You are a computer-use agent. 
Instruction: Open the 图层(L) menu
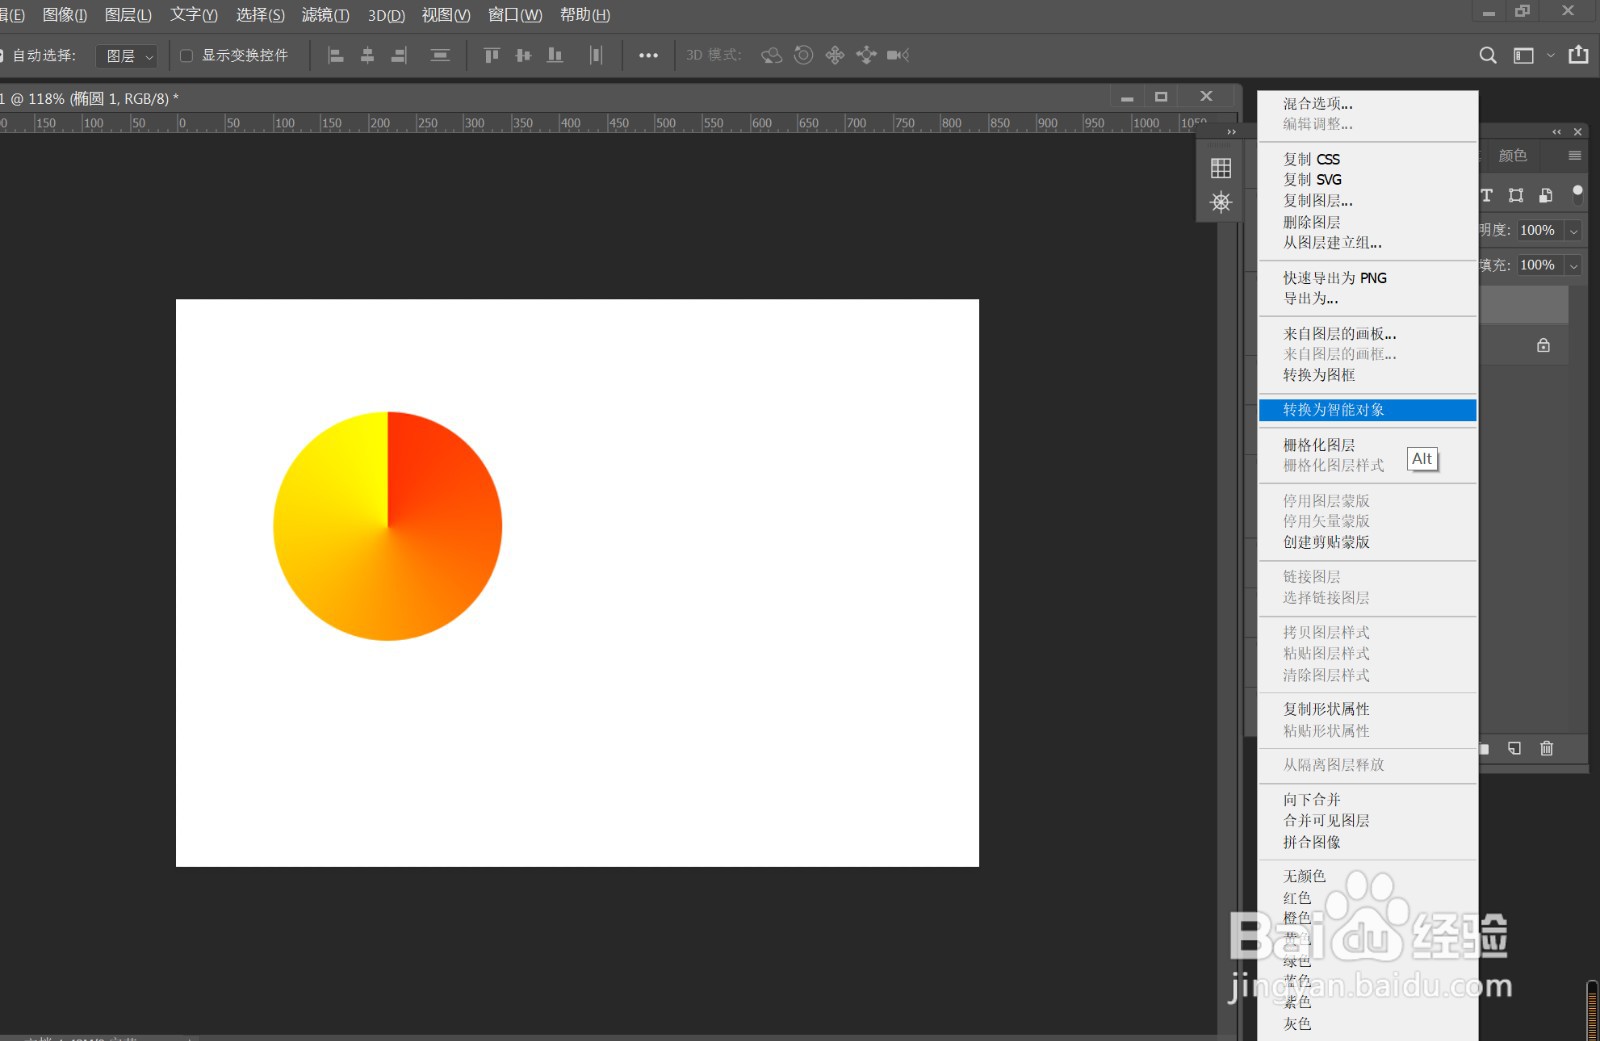click(128, 15)
